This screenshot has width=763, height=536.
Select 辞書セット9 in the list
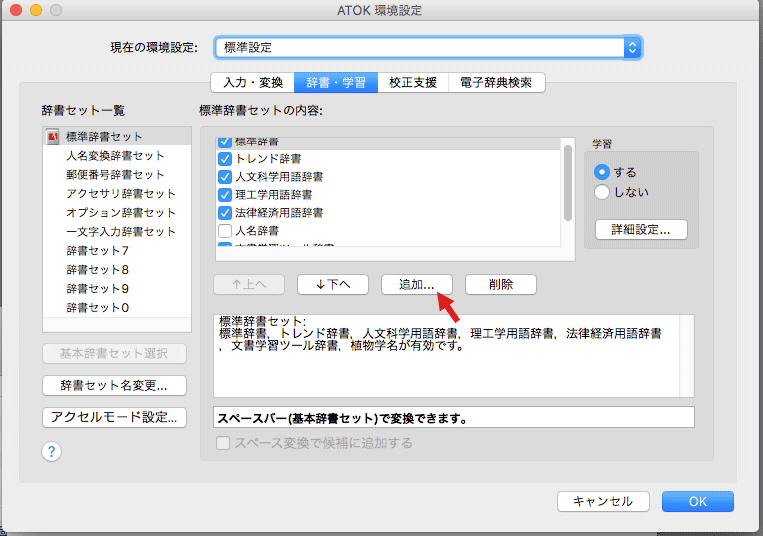(117, 288)
